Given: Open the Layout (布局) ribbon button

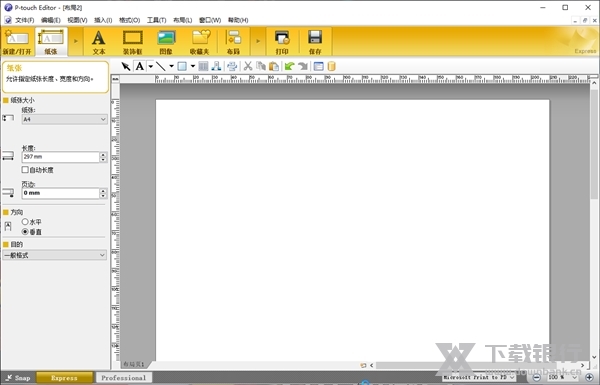Looking at the screenshot, I should coord(233,42).
